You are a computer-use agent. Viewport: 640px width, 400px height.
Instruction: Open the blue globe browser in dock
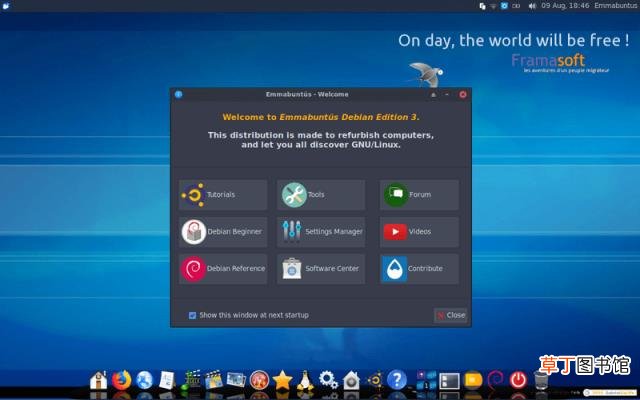[144, 380]
